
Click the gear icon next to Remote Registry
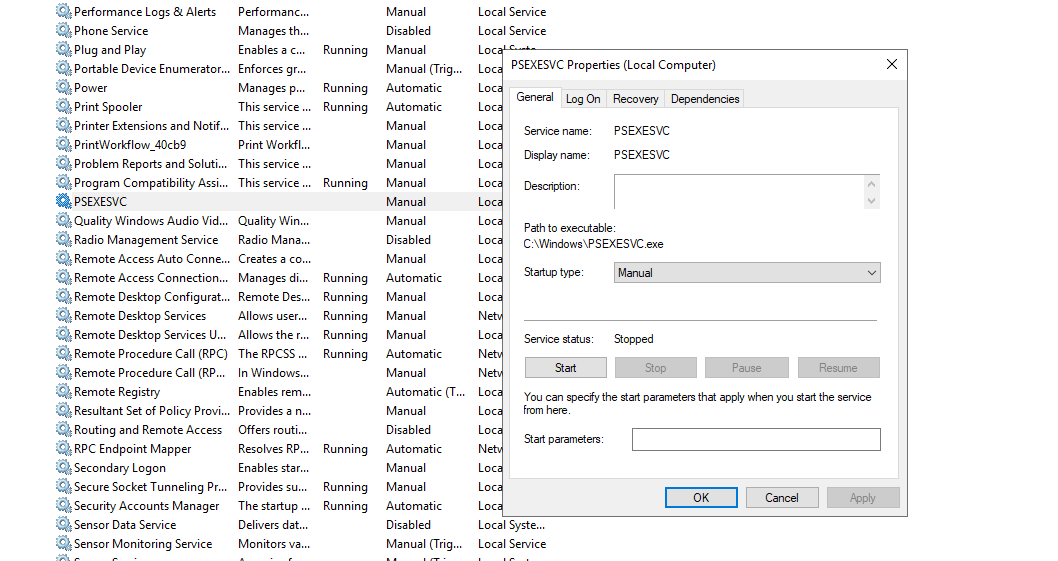(64, 392)
